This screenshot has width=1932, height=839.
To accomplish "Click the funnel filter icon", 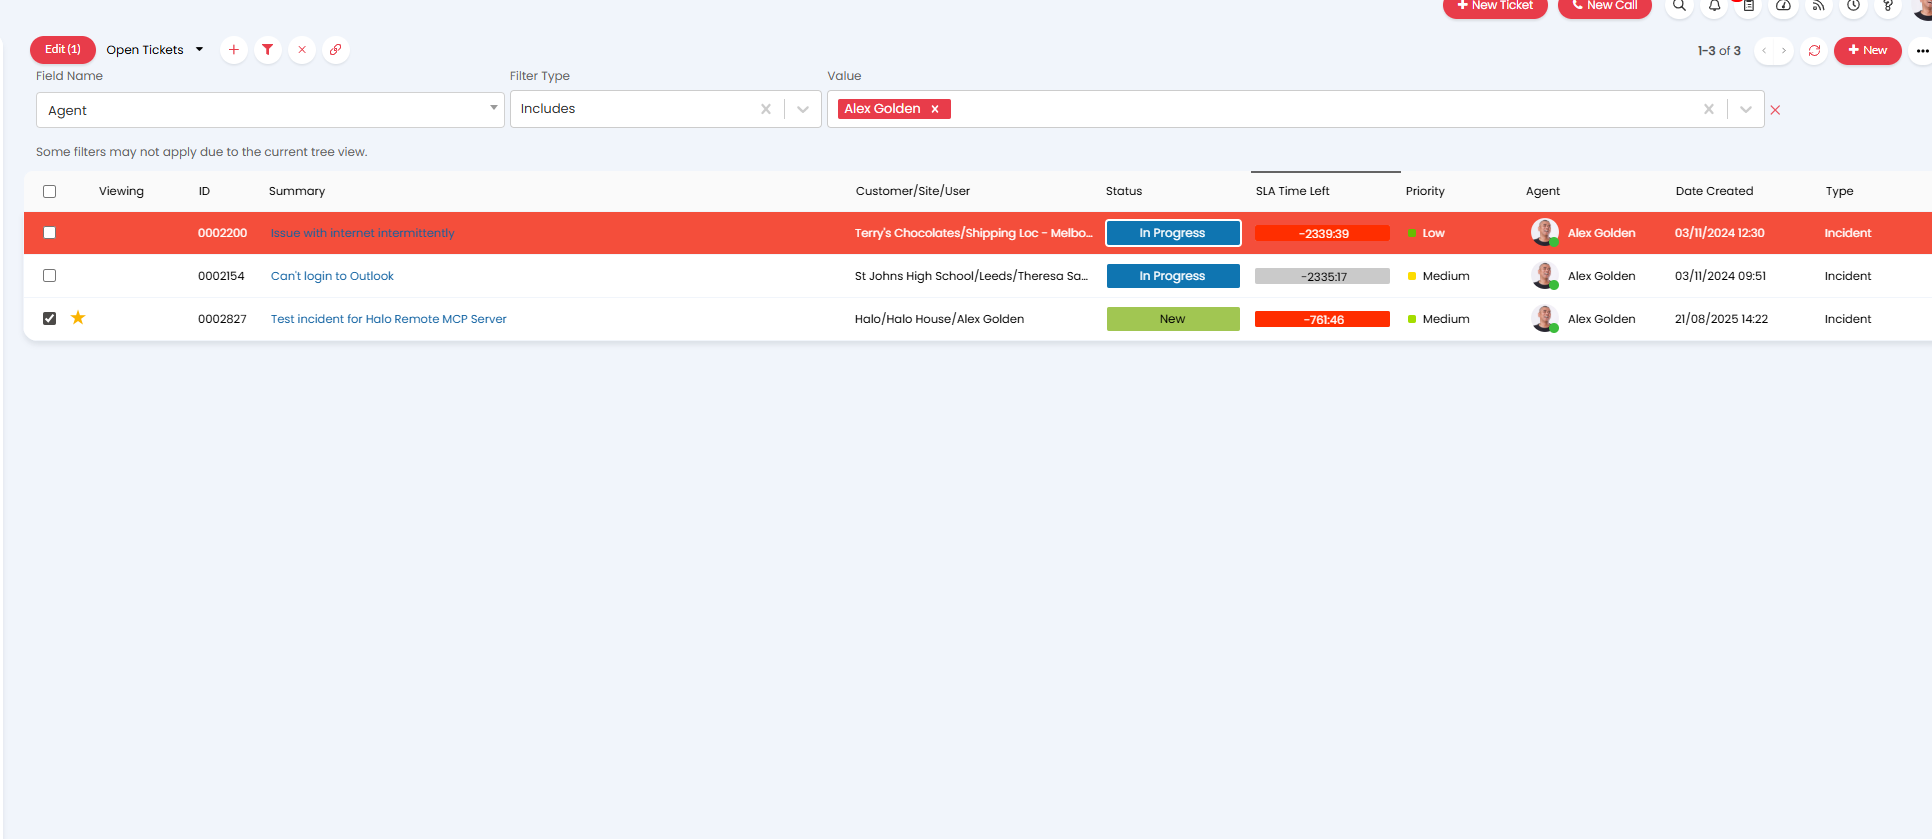I will [268, 50].
